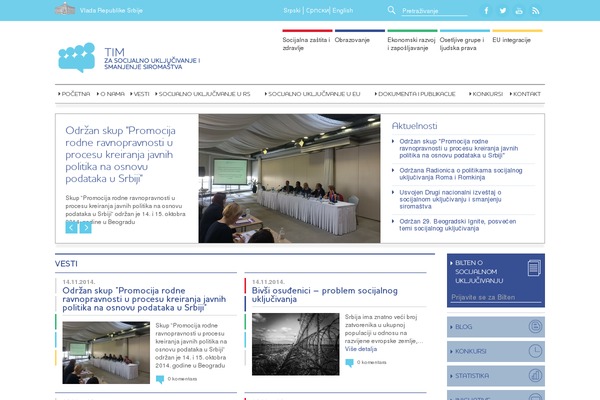Focus the Pretraživanje search field
600x400 pixels.
click(434, 11)
